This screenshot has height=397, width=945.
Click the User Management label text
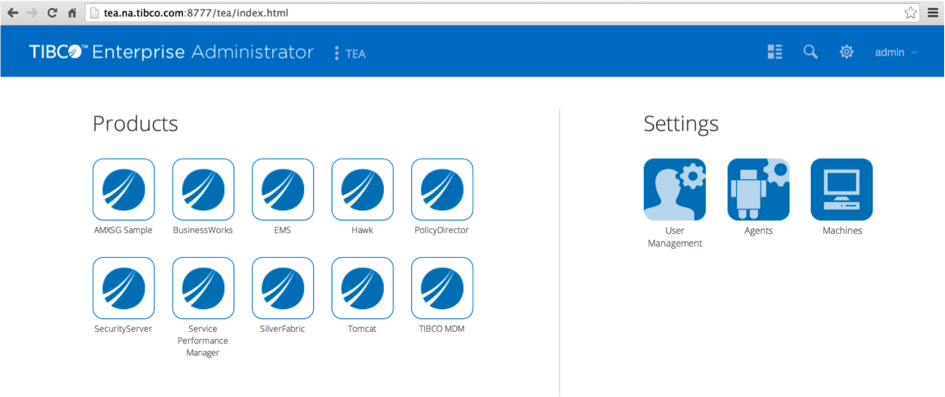coord(675,237)
